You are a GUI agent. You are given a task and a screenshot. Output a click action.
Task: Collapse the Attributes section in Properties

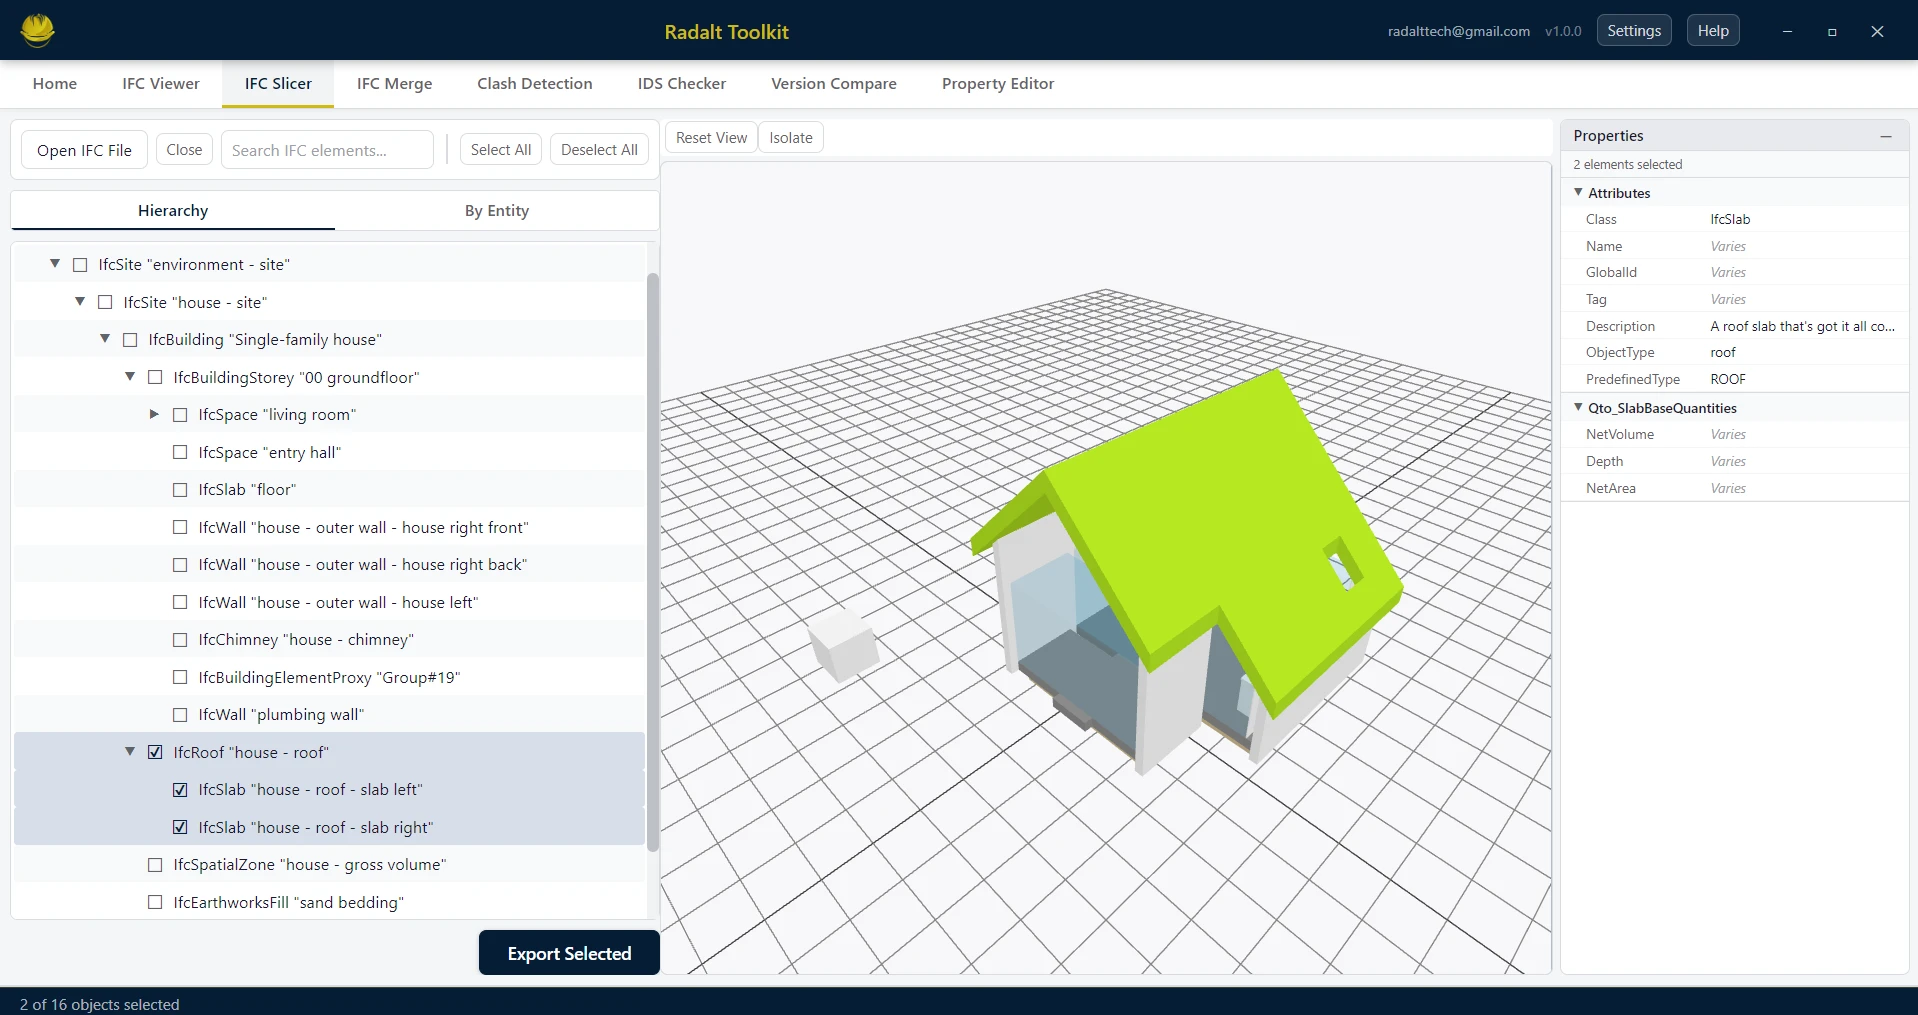(x=1578, y=192)
